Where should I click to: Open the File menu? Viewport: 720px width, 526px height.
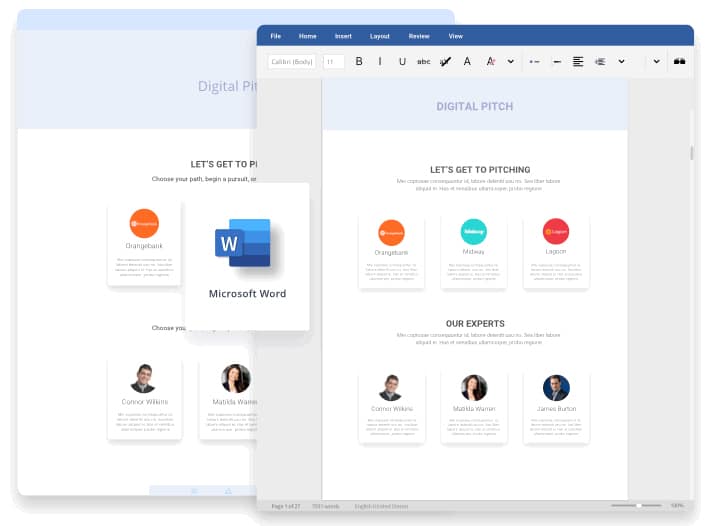point(276,36)
